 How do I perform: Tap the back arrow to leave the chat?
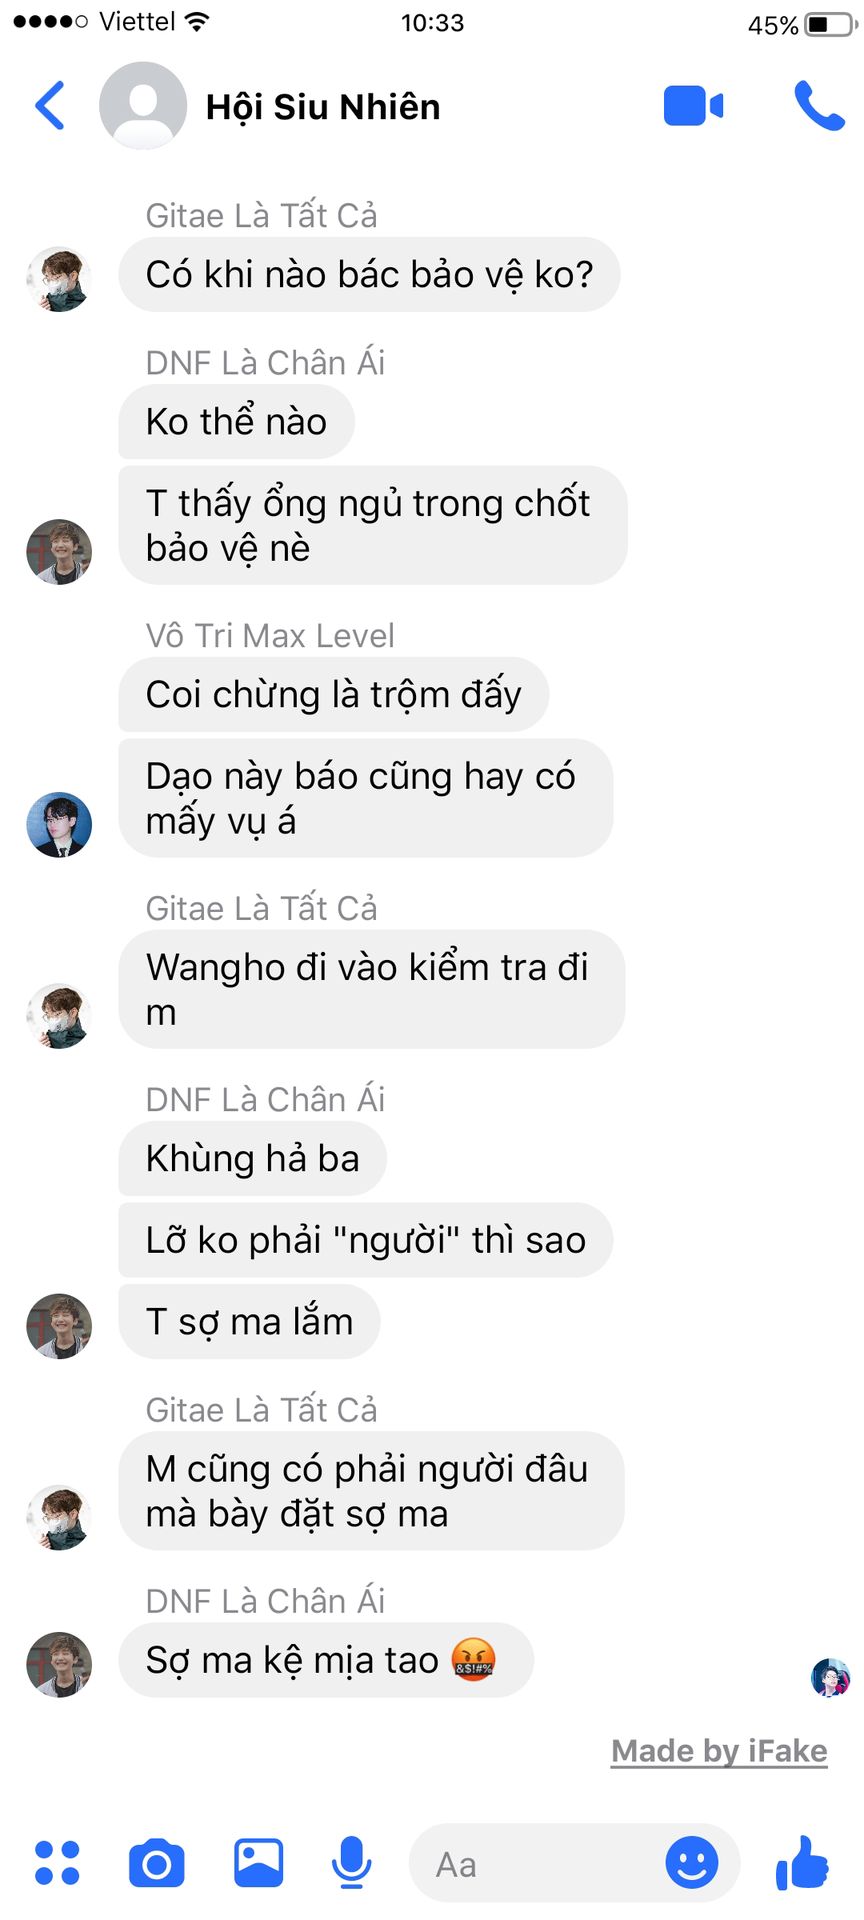tap(50, 105)
